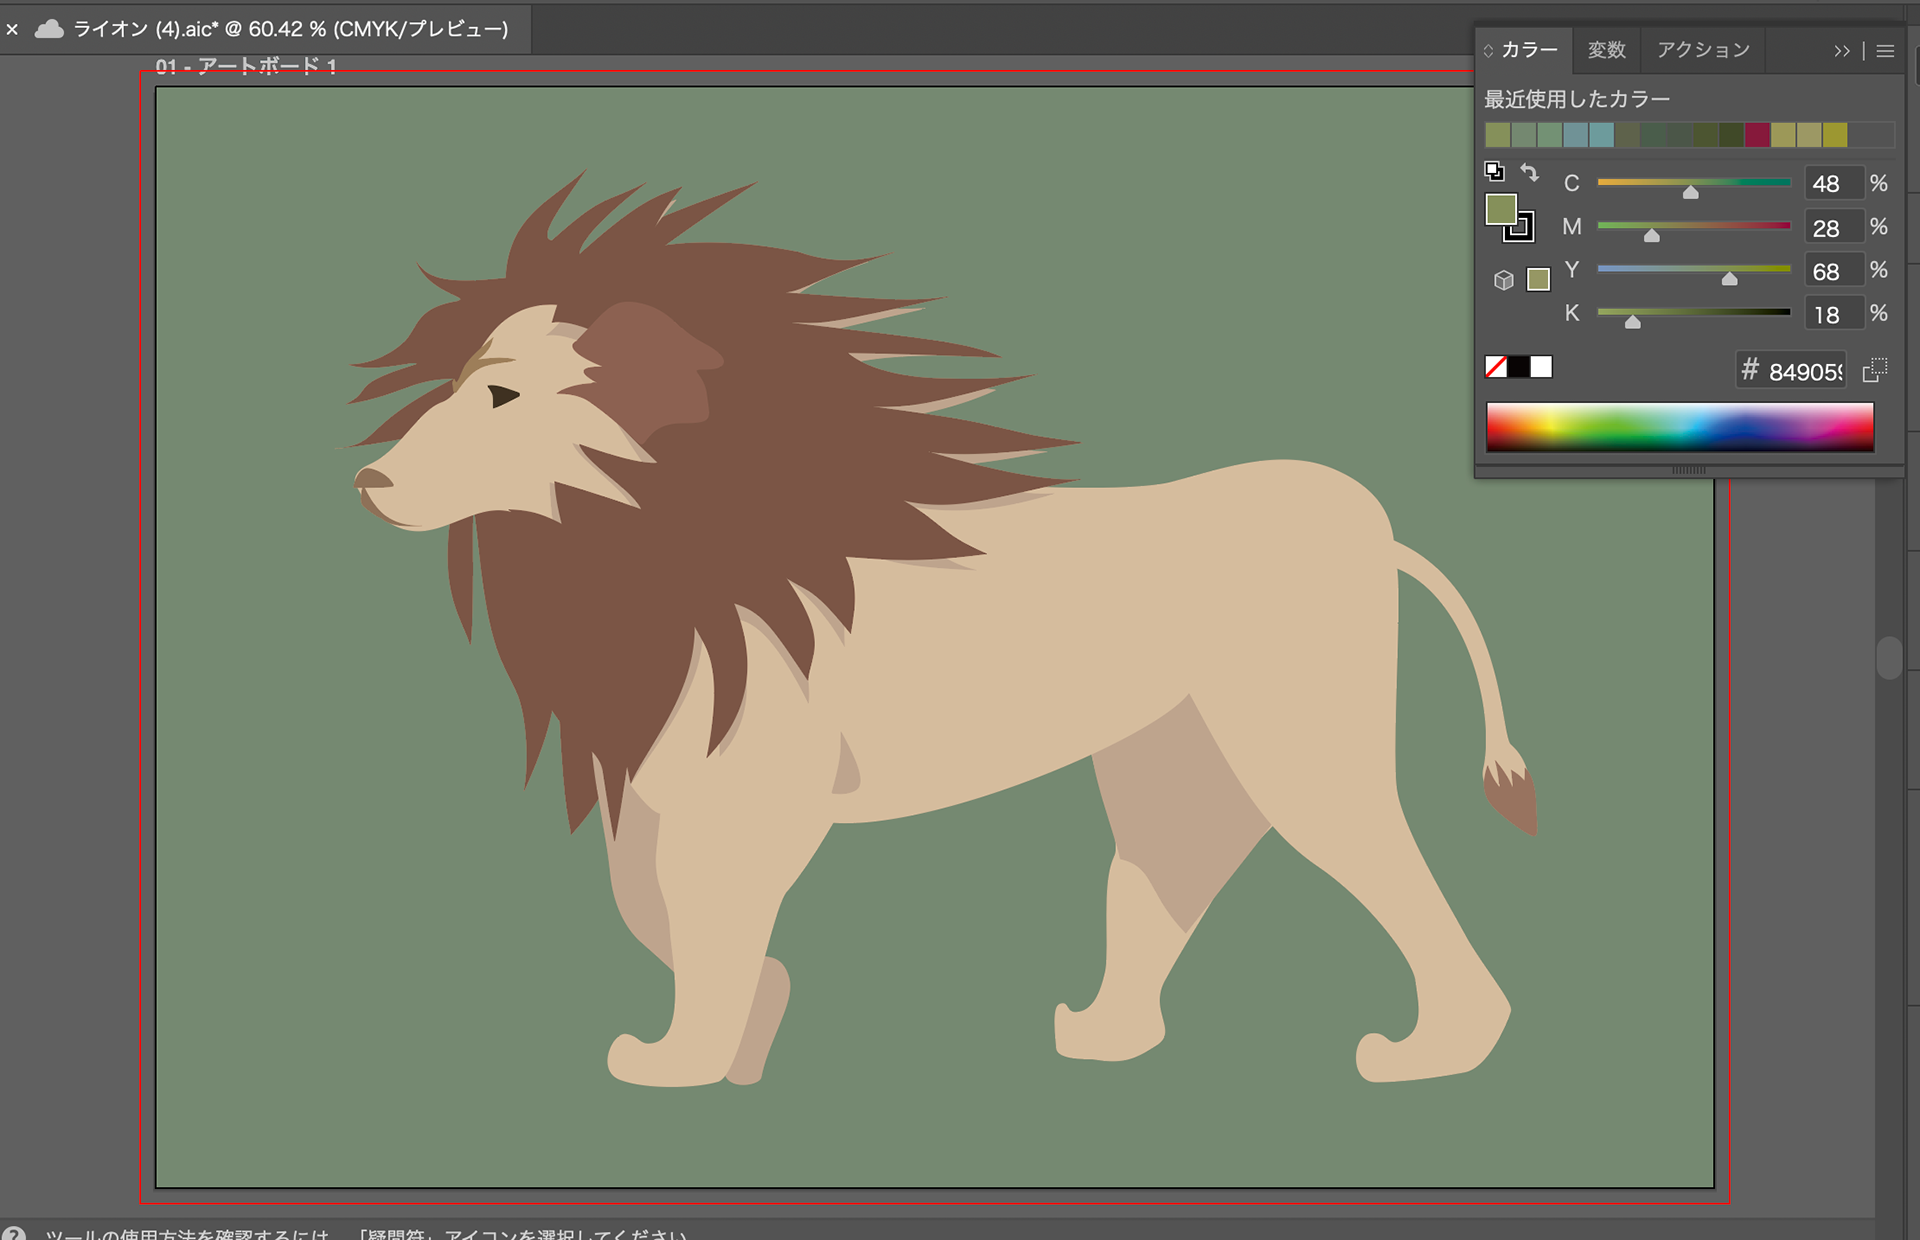1920x1240 pixels.
Task: Set color to None with red slash swatch
Action: pyautogui.click(x=1496, y=367)
